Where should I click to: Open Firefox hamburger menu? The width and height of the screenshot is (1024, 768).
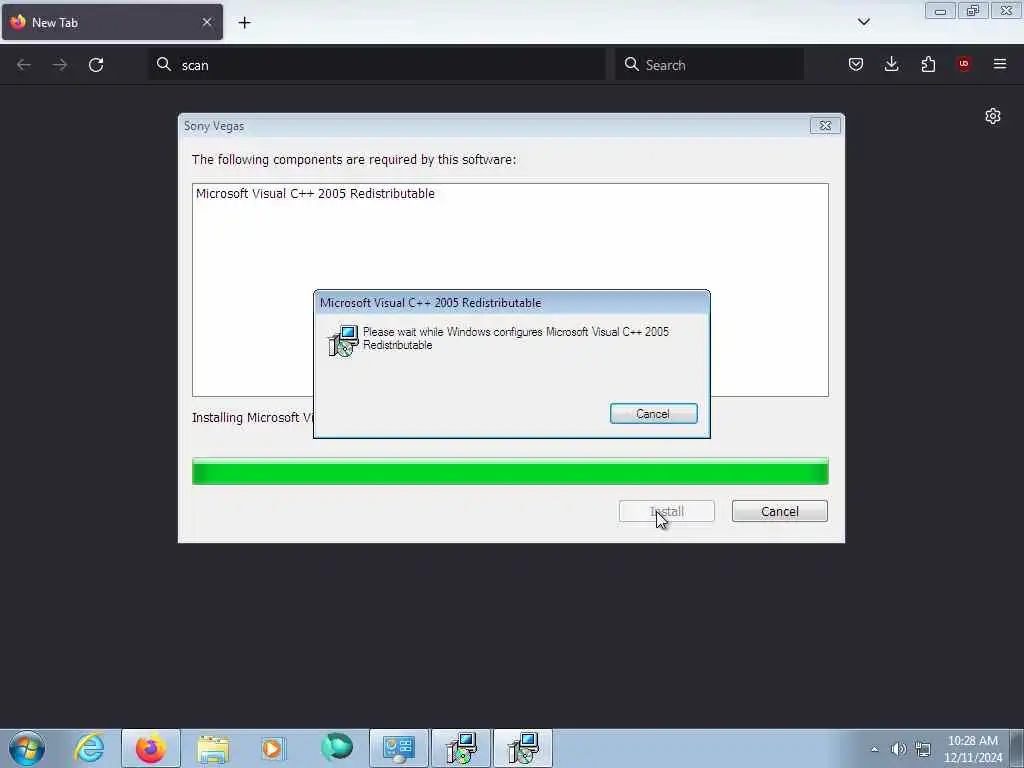[x=1000, y=64]
